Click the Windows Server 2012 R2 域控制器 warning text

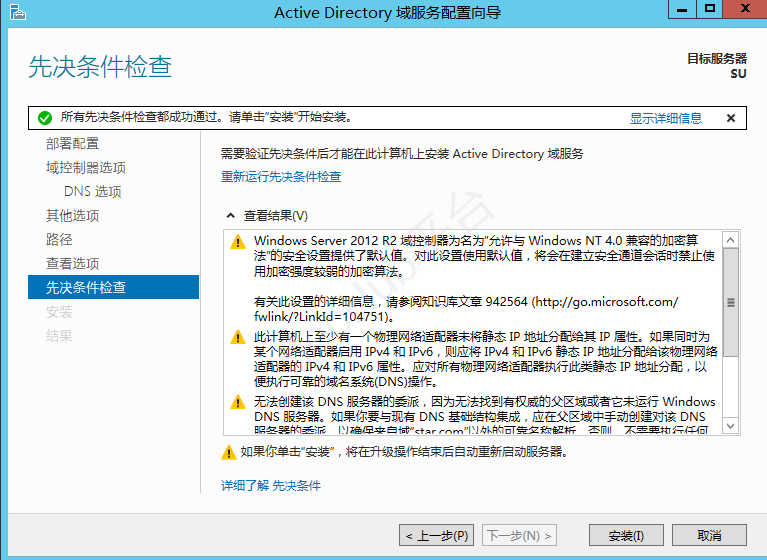coord(484,256)
